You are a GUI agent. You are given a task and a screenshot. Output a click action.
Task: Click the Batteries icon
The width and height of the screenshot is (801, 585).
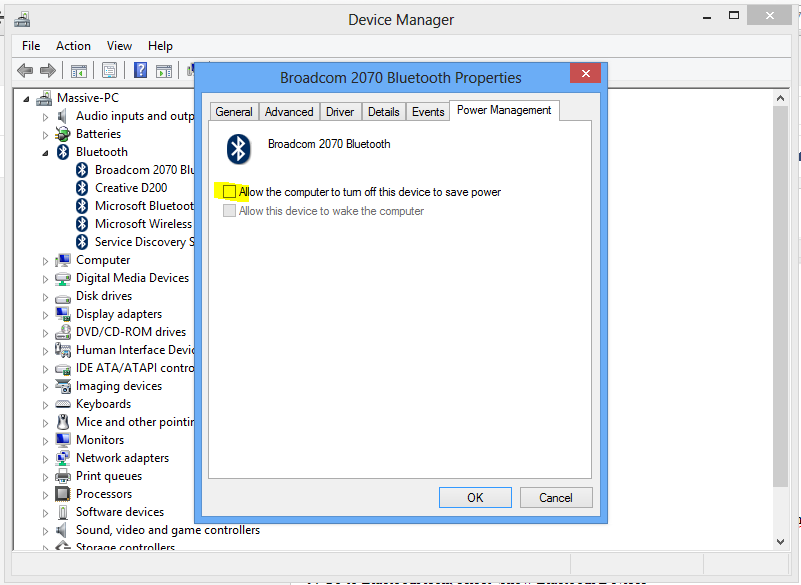[62, 134]
